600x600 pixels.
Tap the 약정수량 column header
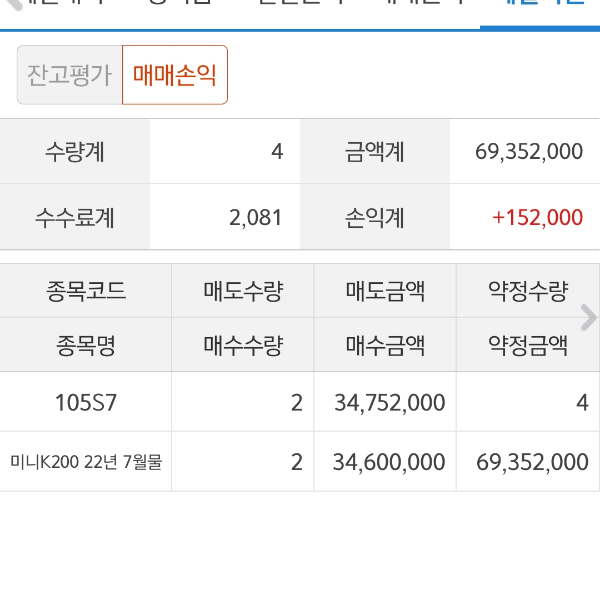point(527,292)
